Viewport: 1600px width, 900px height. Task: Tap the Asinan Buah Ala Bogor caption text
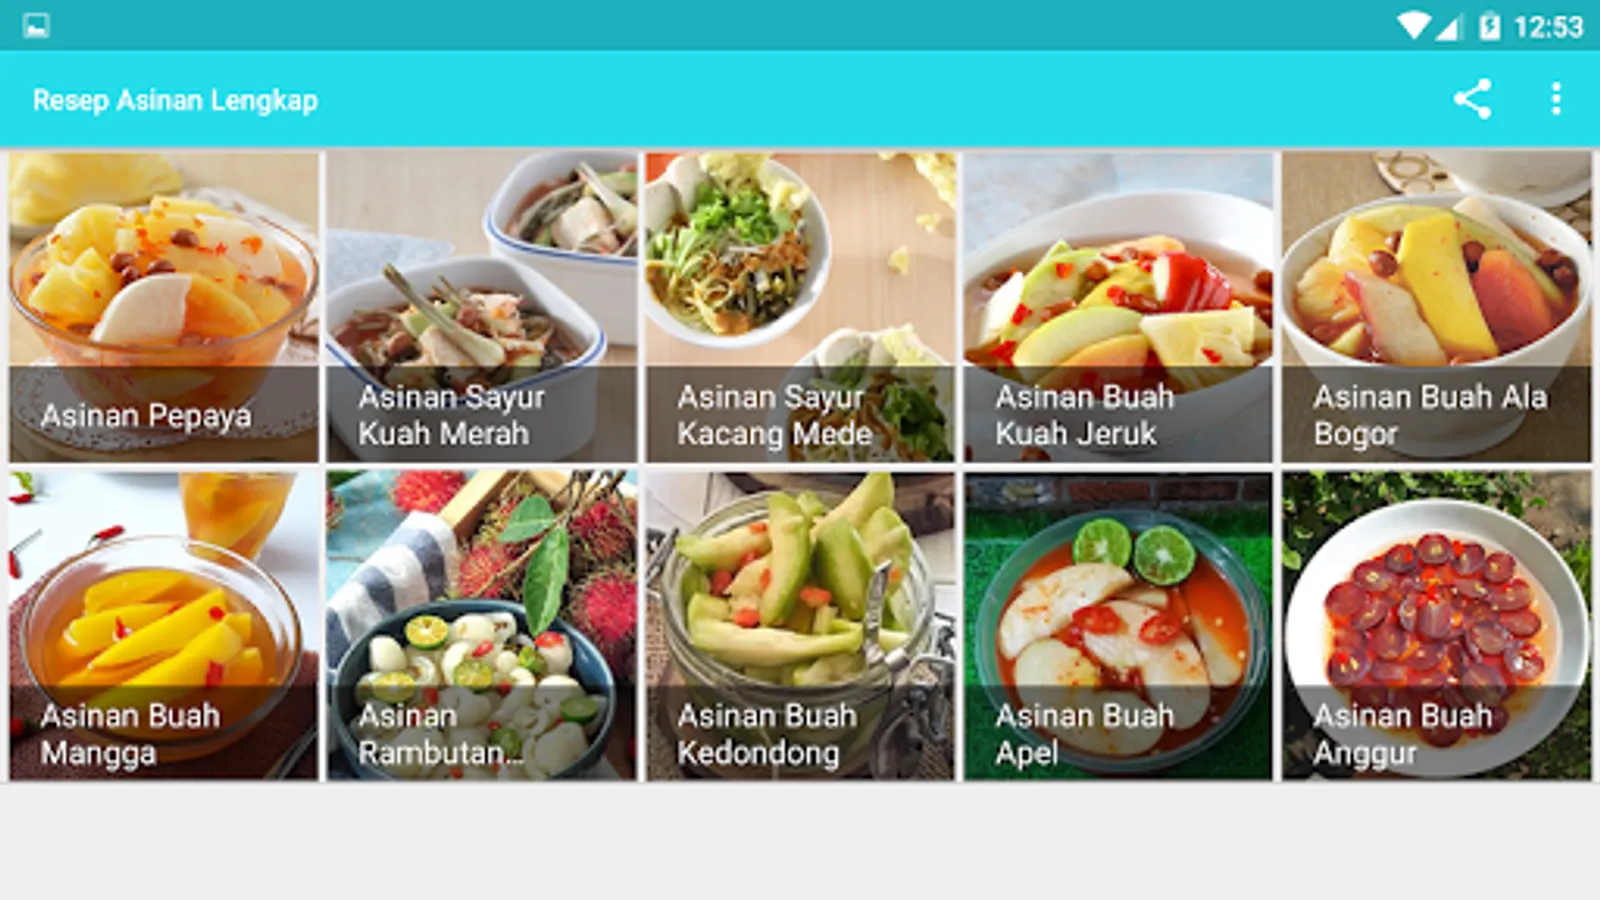[1430, 415]
